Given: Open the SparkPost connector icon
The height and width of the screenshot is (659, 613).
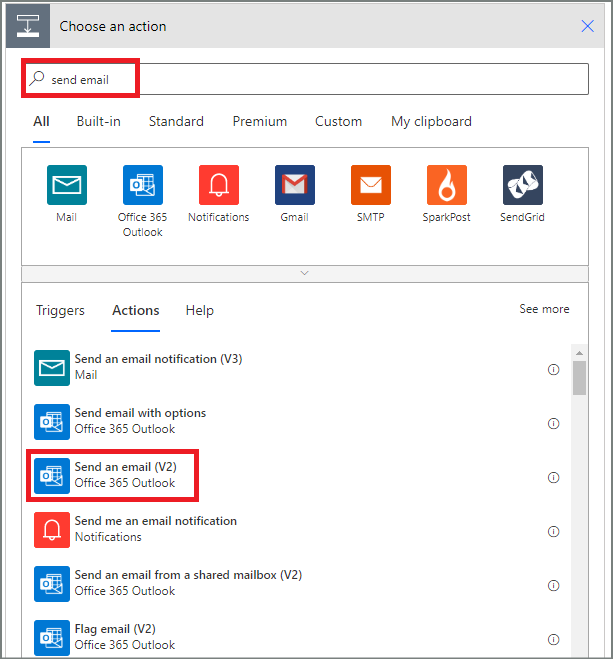Looking at the screenshot, I should point(447,185).
